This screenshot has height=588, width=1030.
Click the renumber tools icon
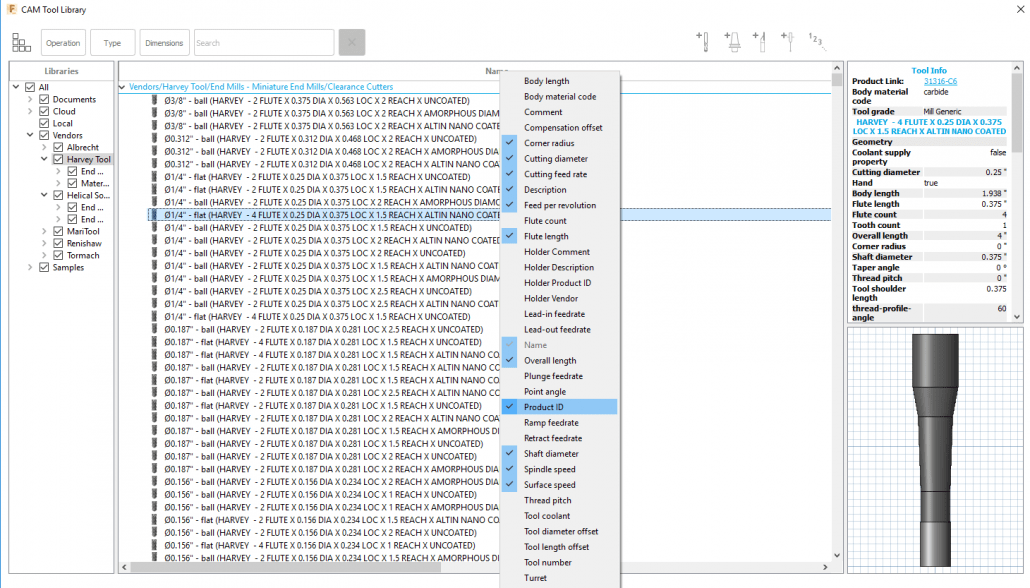click(x=816, y=42)
